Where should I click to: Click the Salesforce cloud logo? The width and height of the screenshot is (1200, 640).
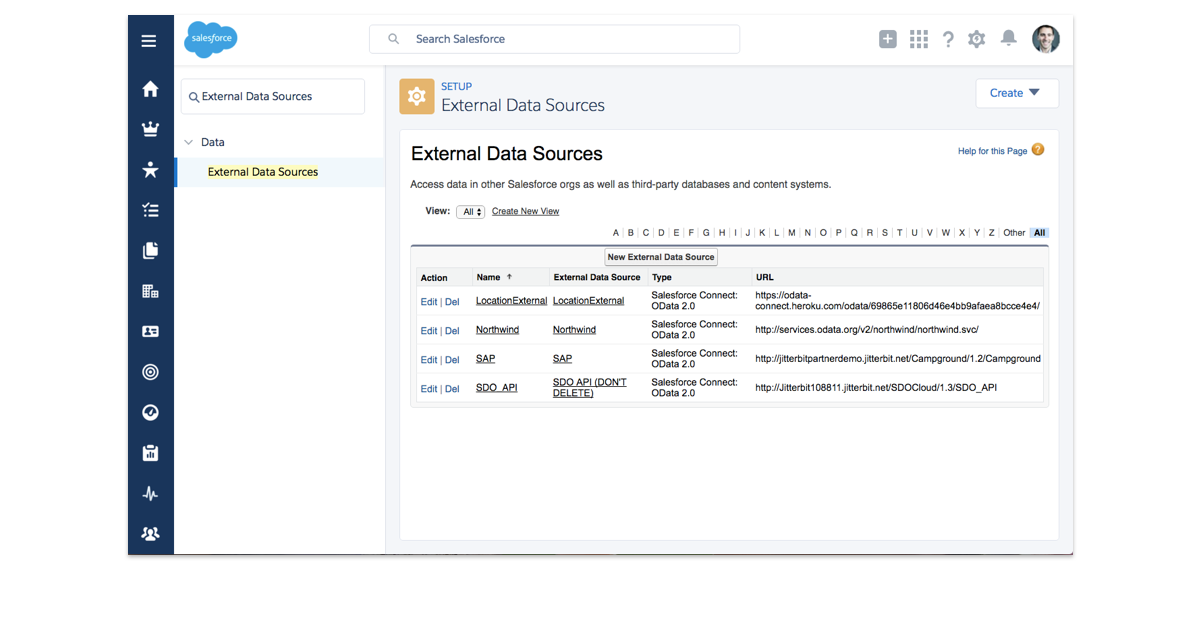click(x=210, y=40)
